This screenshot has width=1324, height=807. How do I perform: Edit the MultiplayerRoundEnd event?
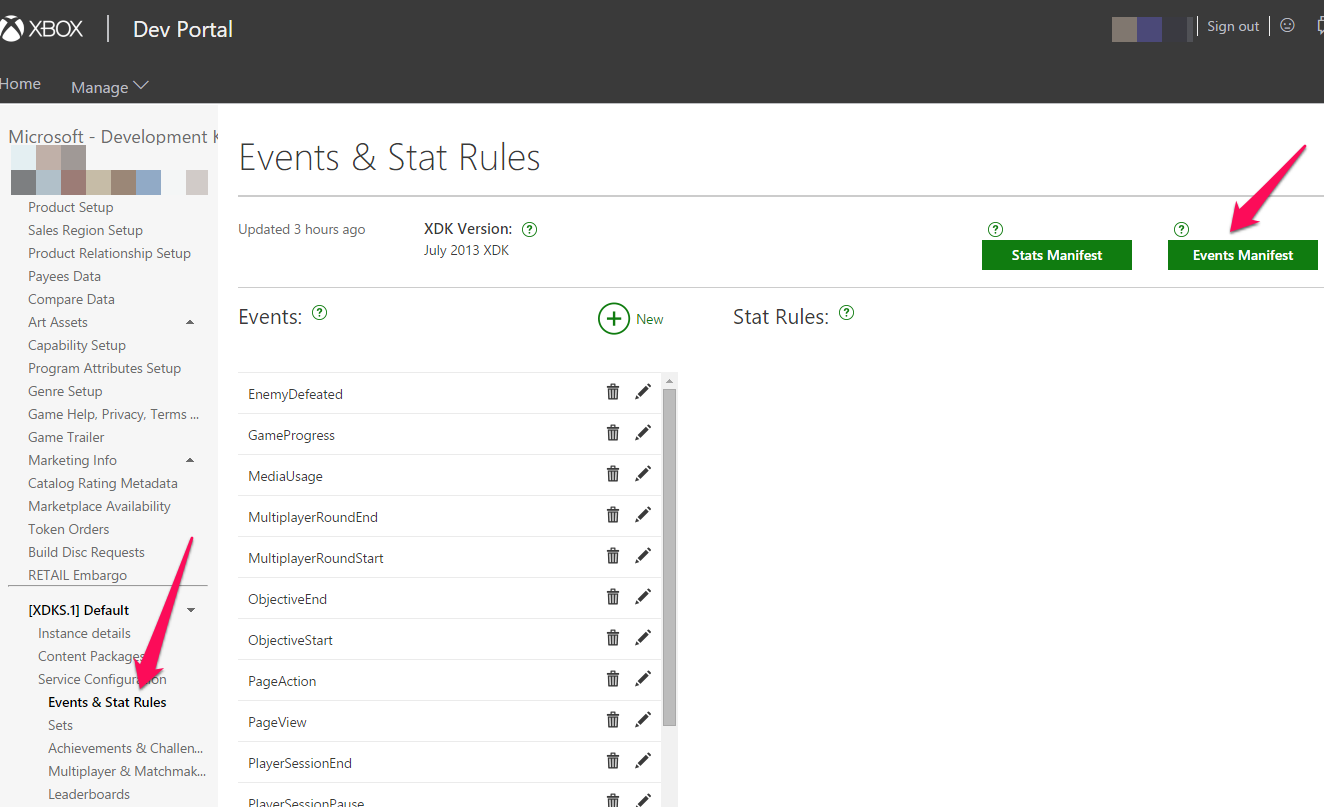[x=643, y=515]
